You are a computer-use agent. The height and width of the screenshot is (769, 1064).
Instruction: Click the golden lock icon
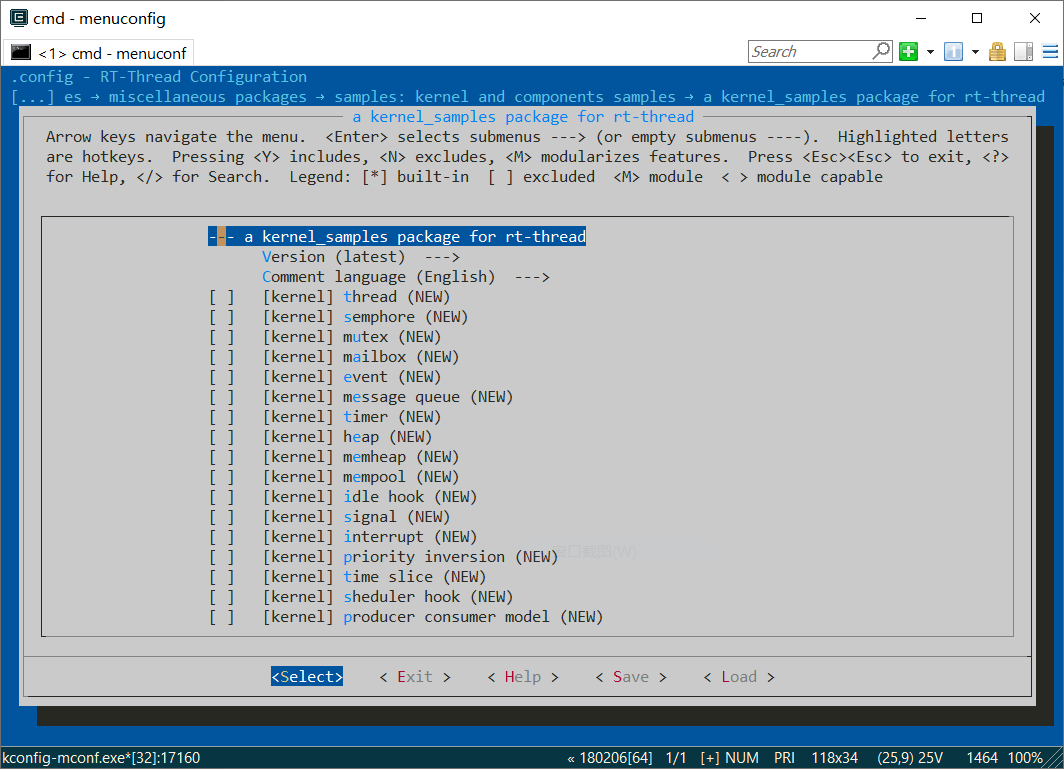pyautogui.click(x=997, y=52)
